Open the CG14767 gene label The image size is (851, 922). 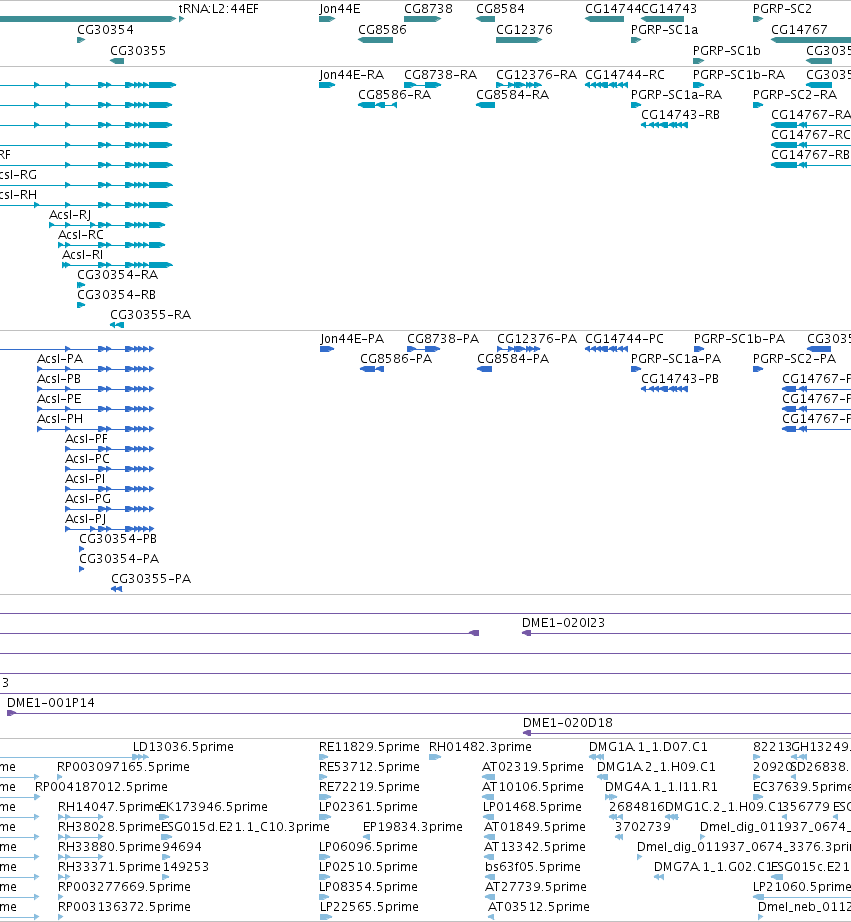coord(799,30)
